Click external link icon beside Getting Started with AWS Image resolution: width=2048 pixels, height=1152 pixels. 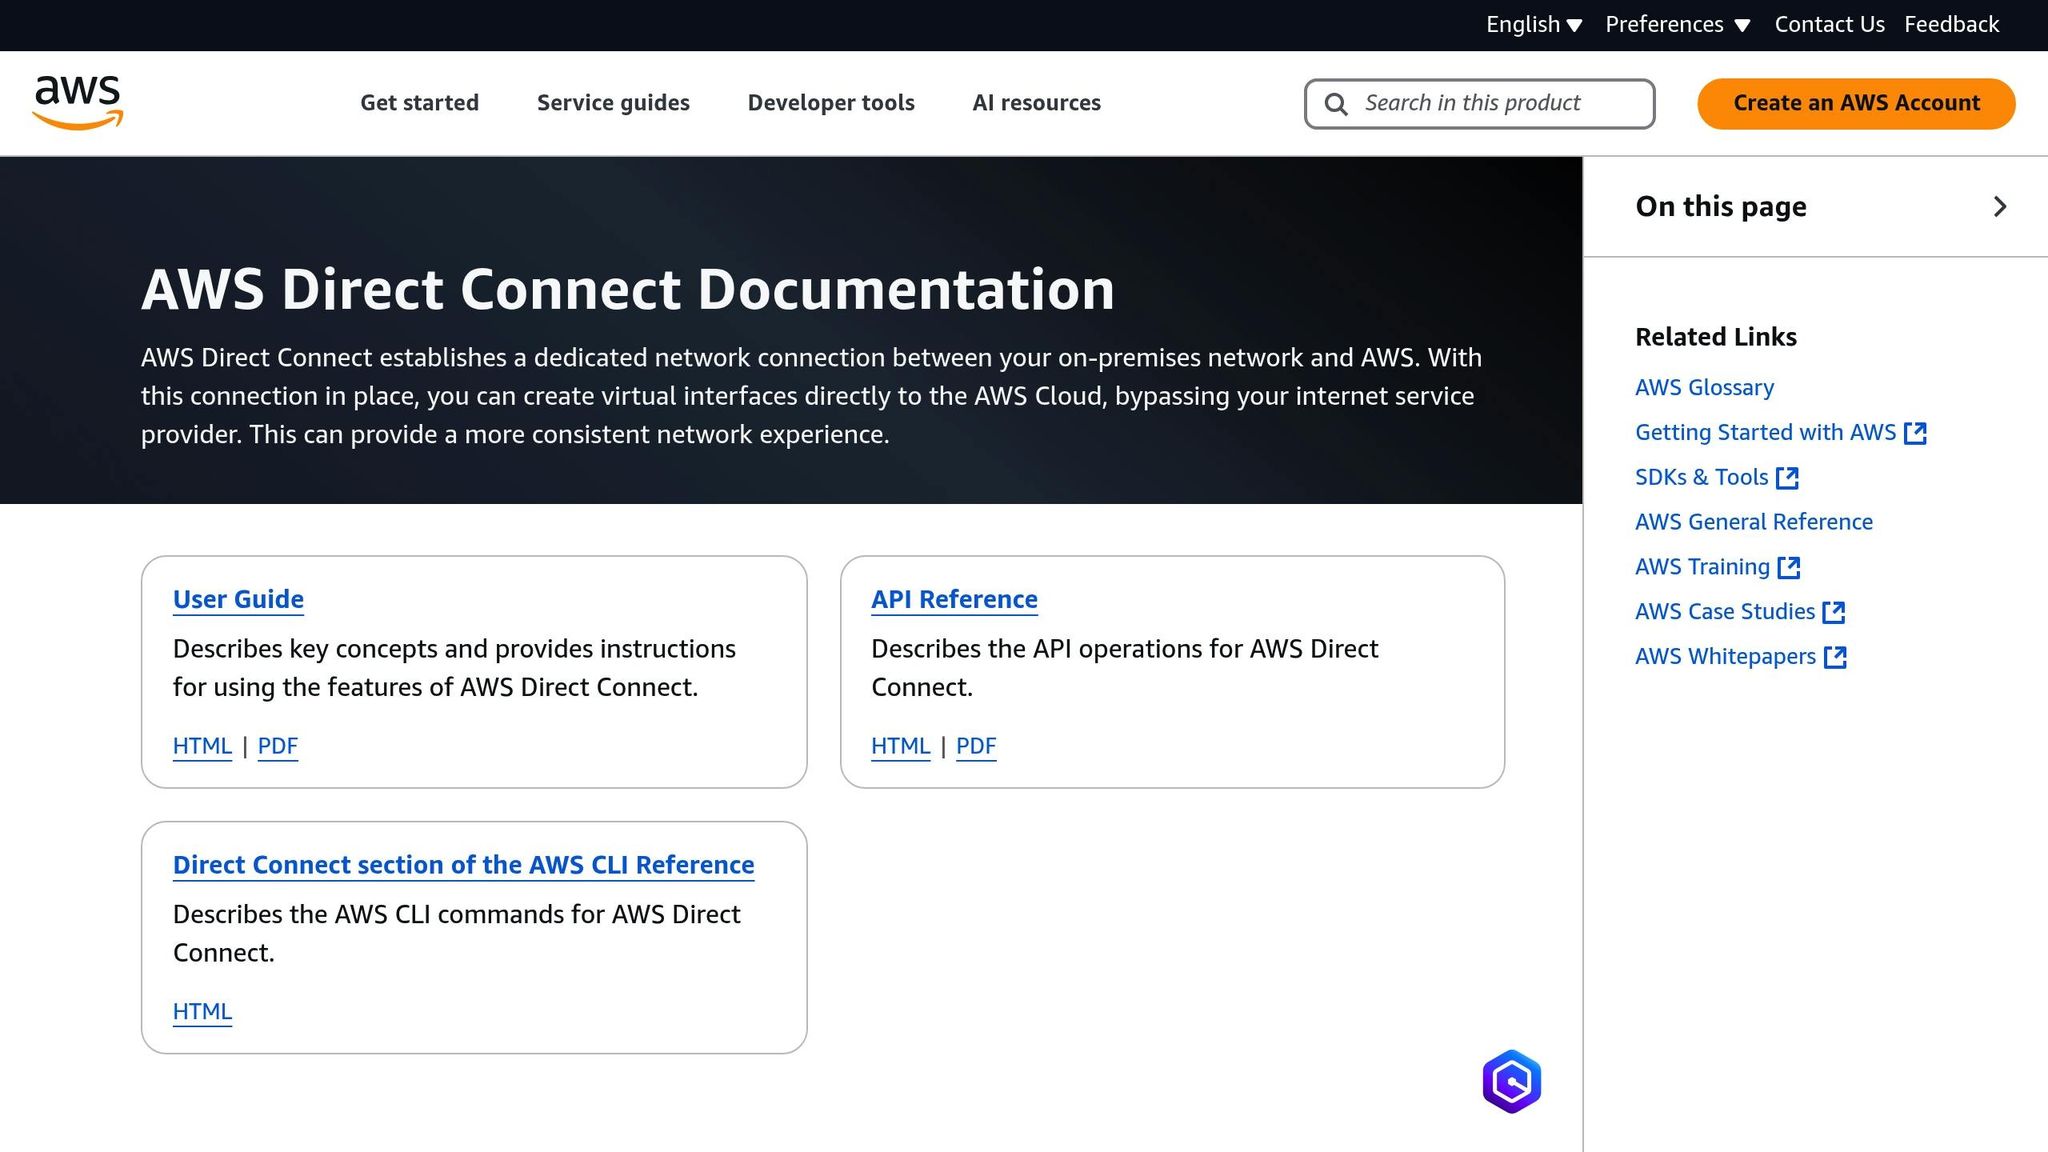point(1915,433)
